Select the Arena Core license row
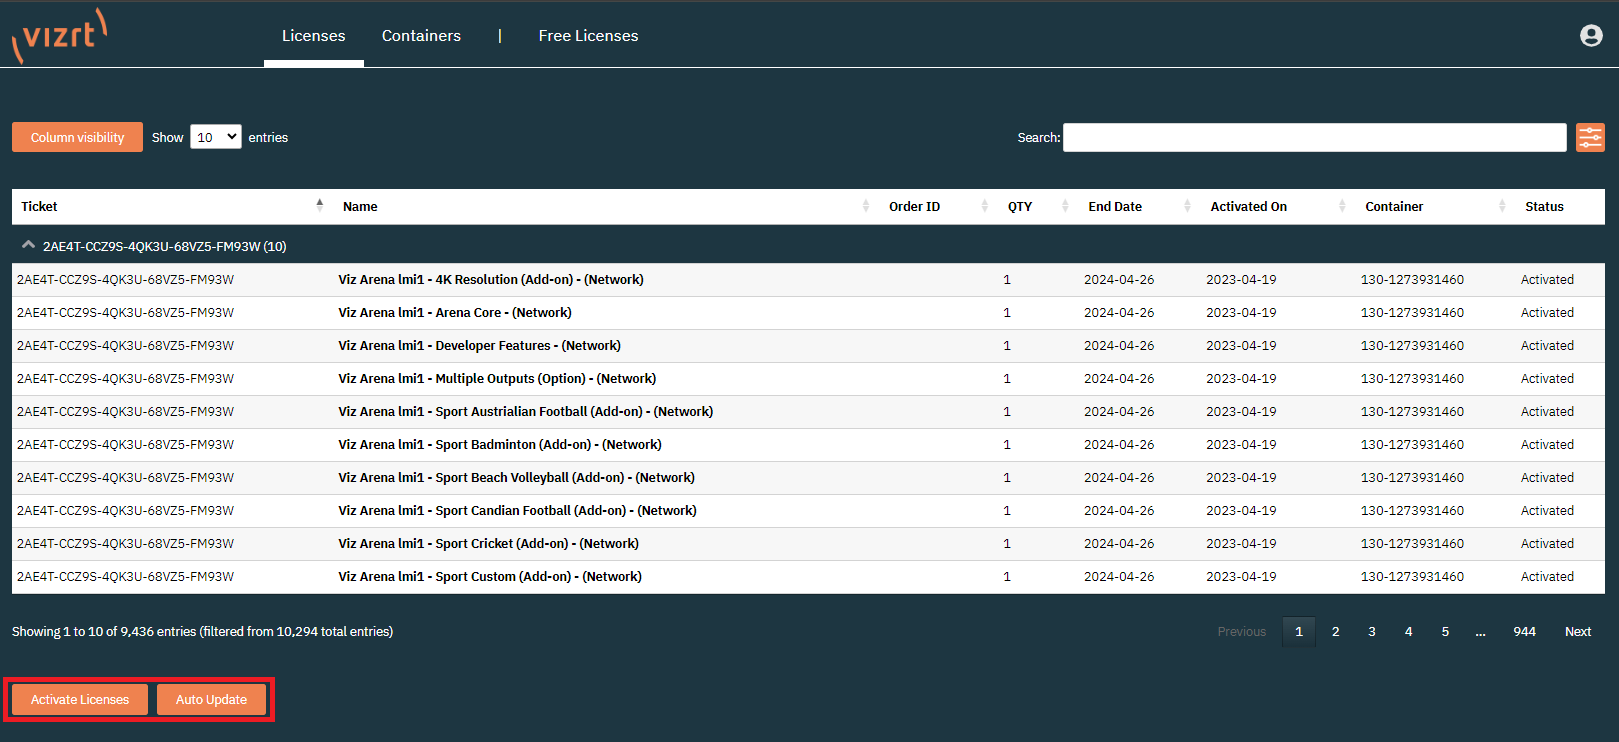Screen dimensions: 1619x742 tap(455, 313)
